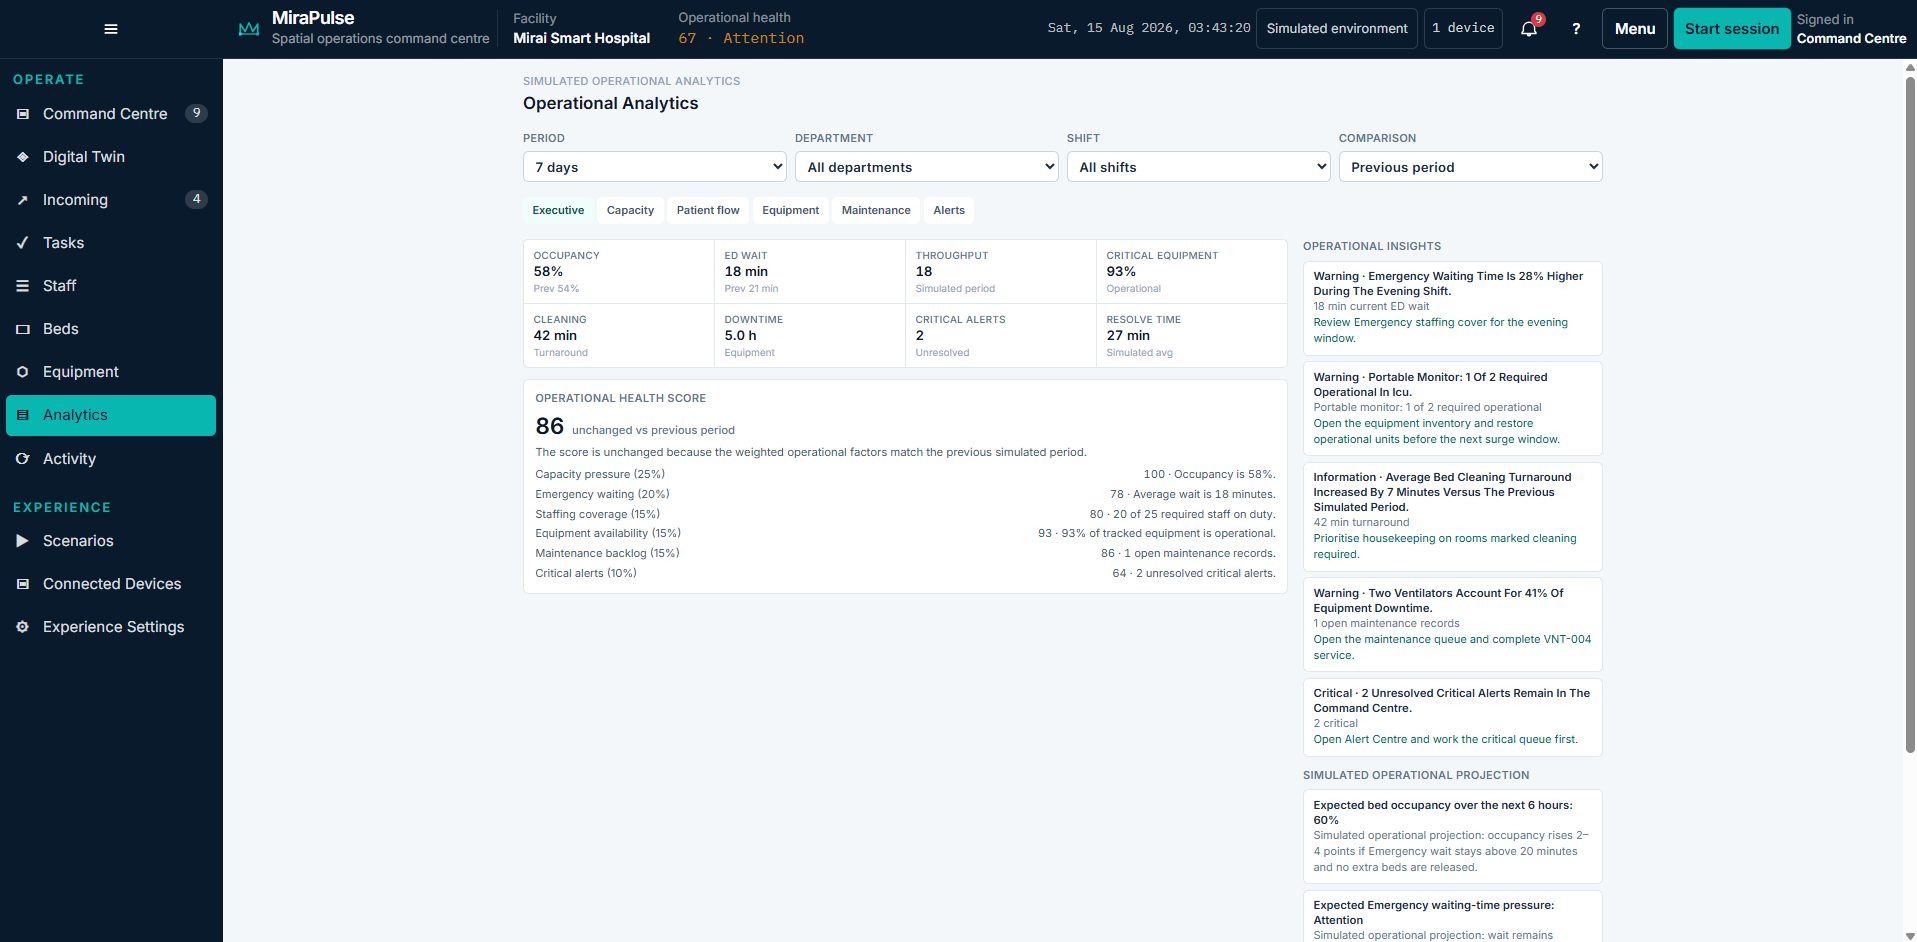The width and height of the screenshot is (1917, 942).
Task: Select the Executive tab
Action: pos(558,210)
